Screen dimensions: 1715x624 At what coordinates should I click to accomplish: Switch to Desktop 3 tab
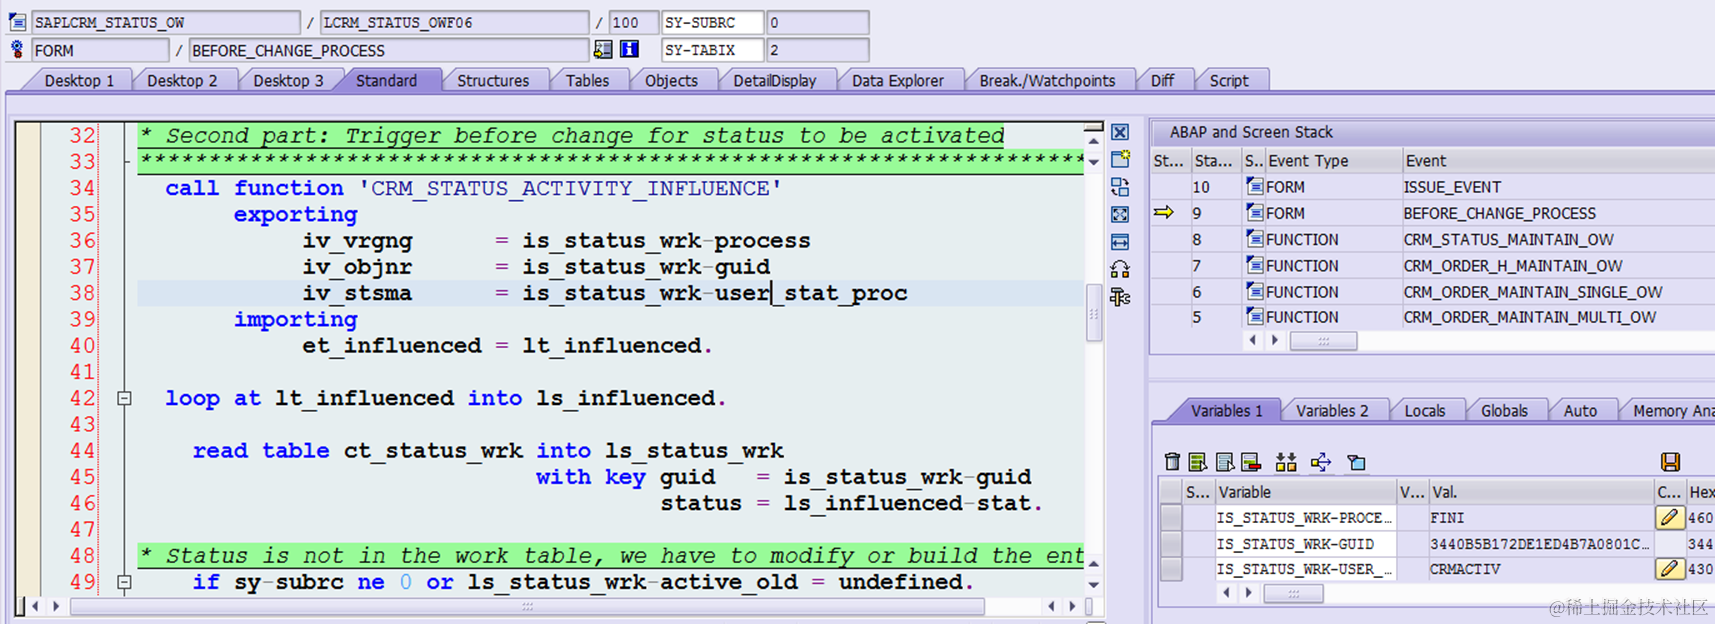pyautogui.click(x=288, y=81)
